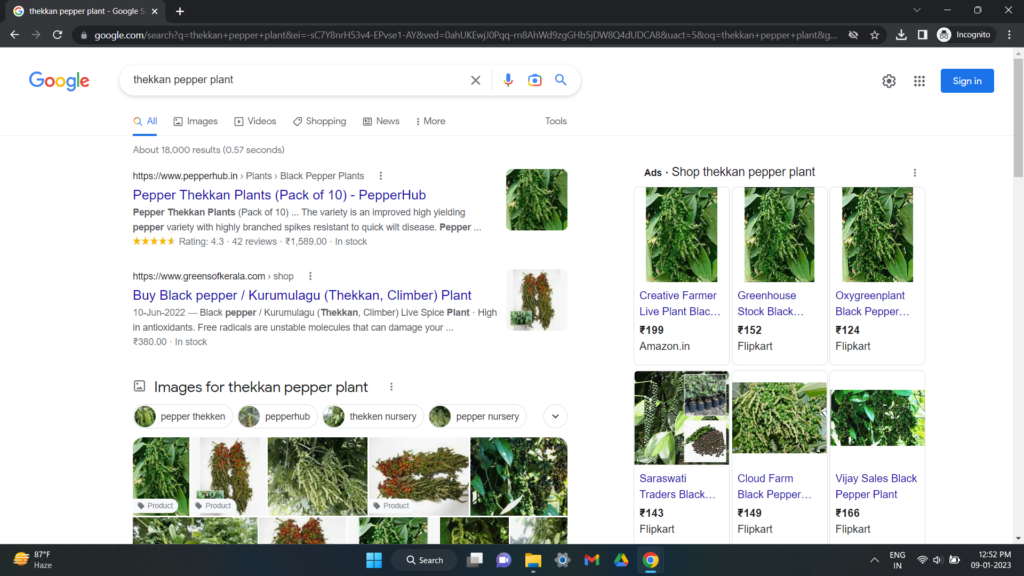Activate voice search with the microphone icon
Image resolution: width=1024 pixels, height=576 pixels.
(x=508, y=80)
